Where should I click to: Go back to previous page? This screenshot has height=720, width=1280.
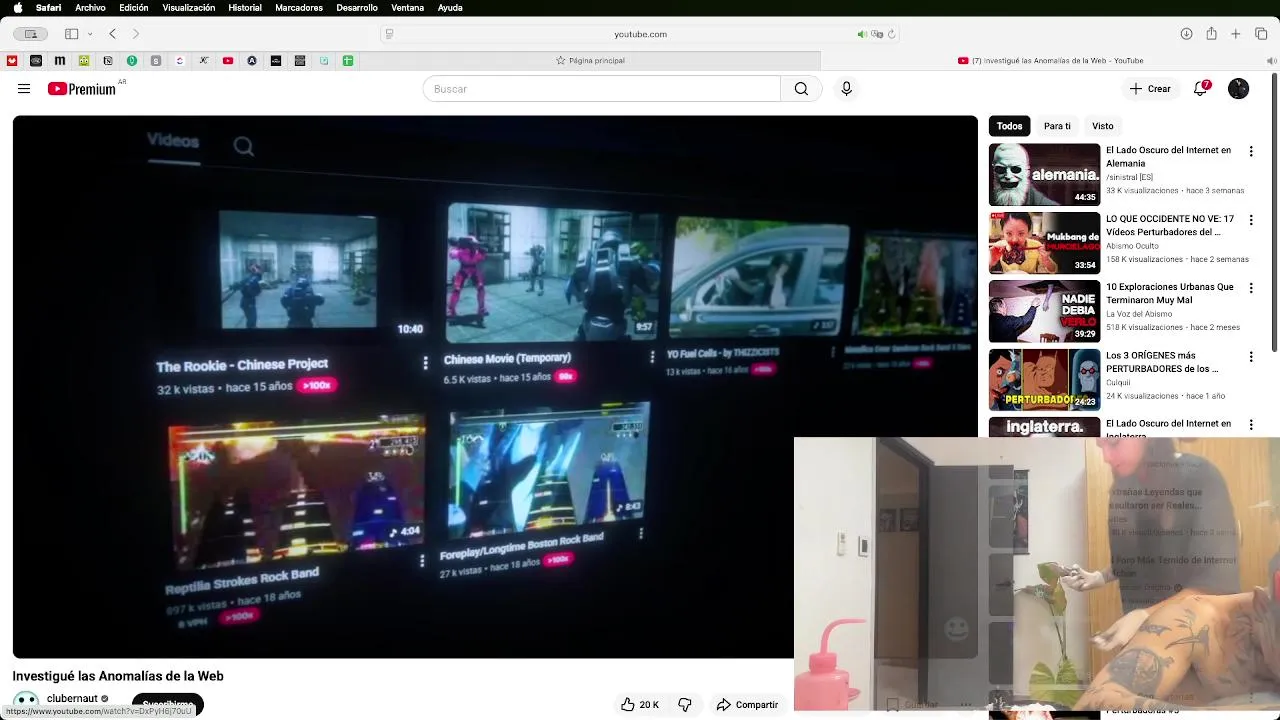112,34
